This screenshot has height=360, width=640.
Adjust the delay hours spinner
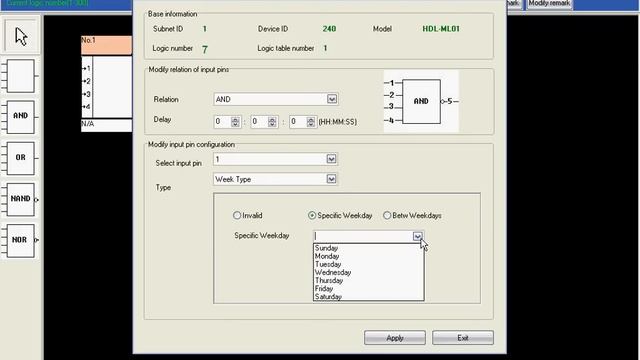pyautogui.click(x=235, y=122)
